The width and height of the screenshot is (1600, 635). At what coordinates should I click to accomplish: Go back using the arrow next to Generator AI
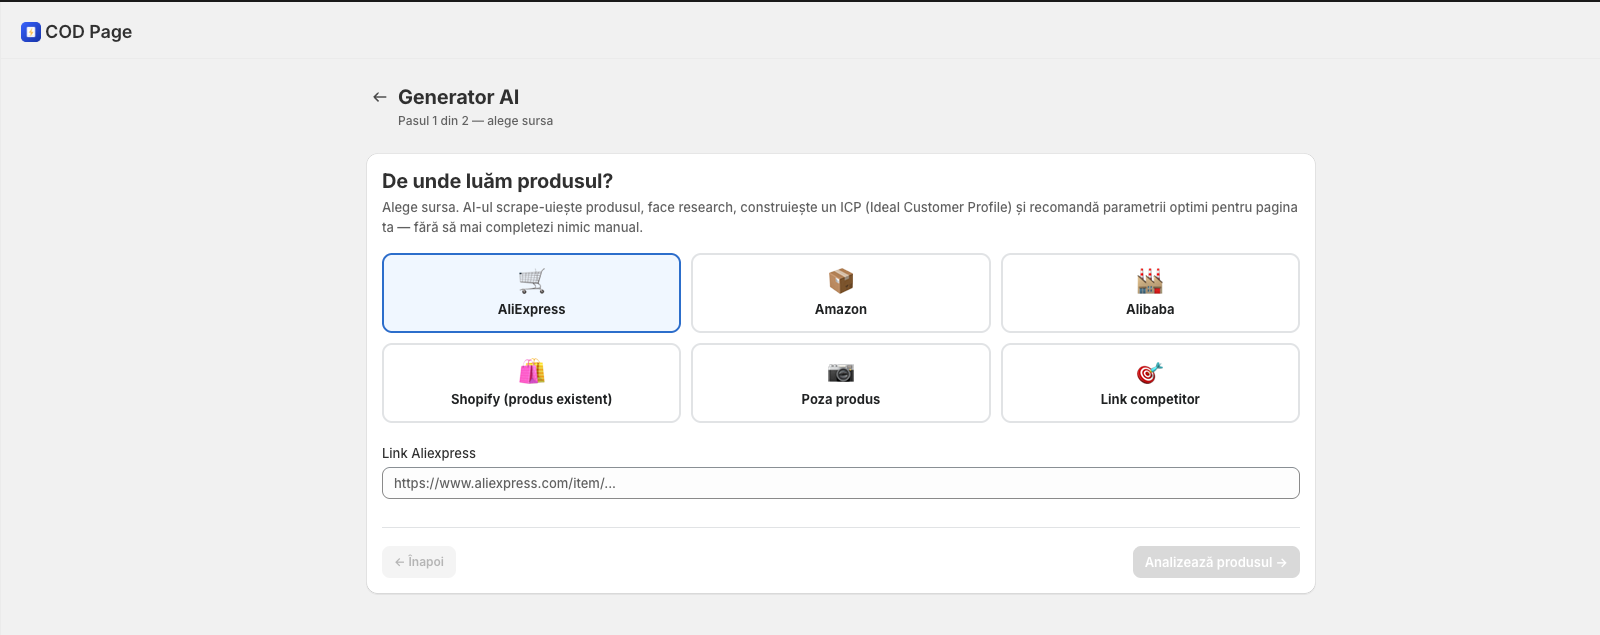click(380, 97)
